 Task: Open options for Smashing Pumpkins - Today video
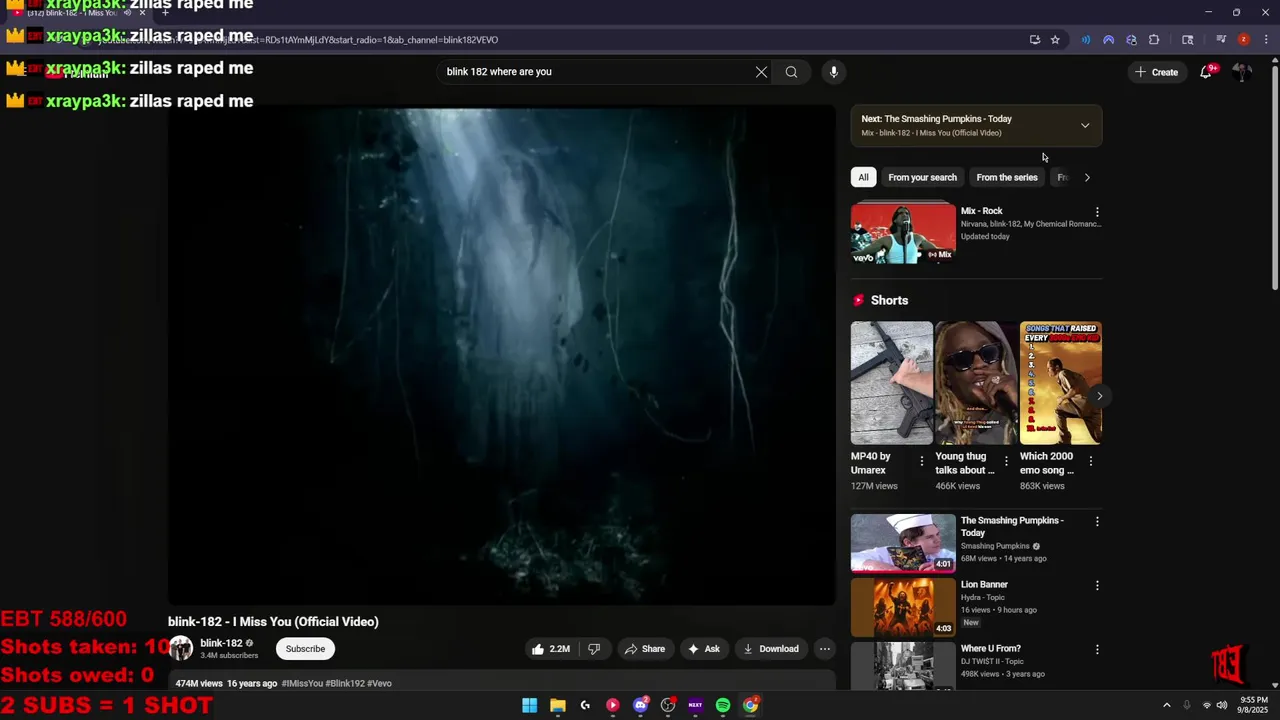point(1097,521)
